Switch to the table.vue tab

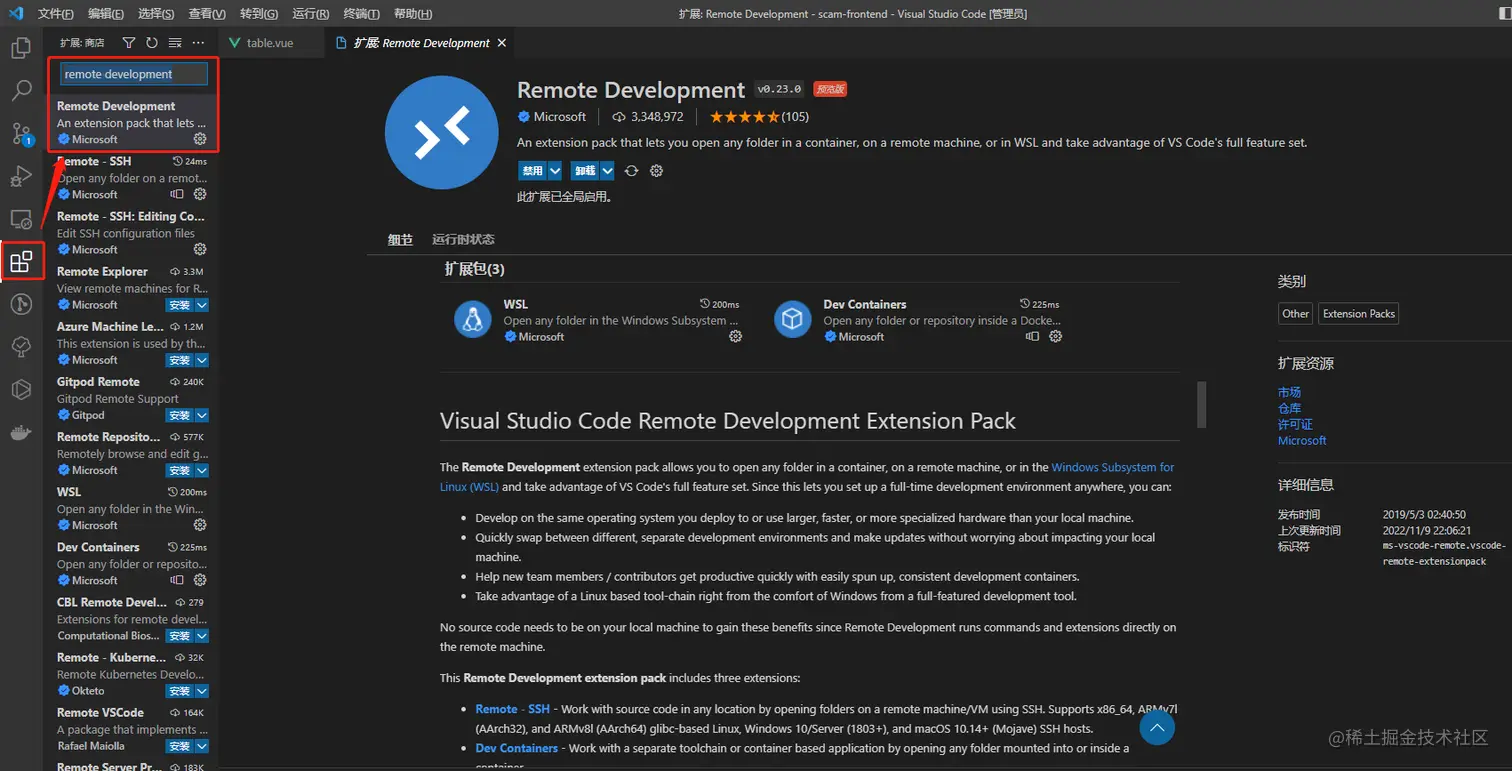(x=269, y=43)
